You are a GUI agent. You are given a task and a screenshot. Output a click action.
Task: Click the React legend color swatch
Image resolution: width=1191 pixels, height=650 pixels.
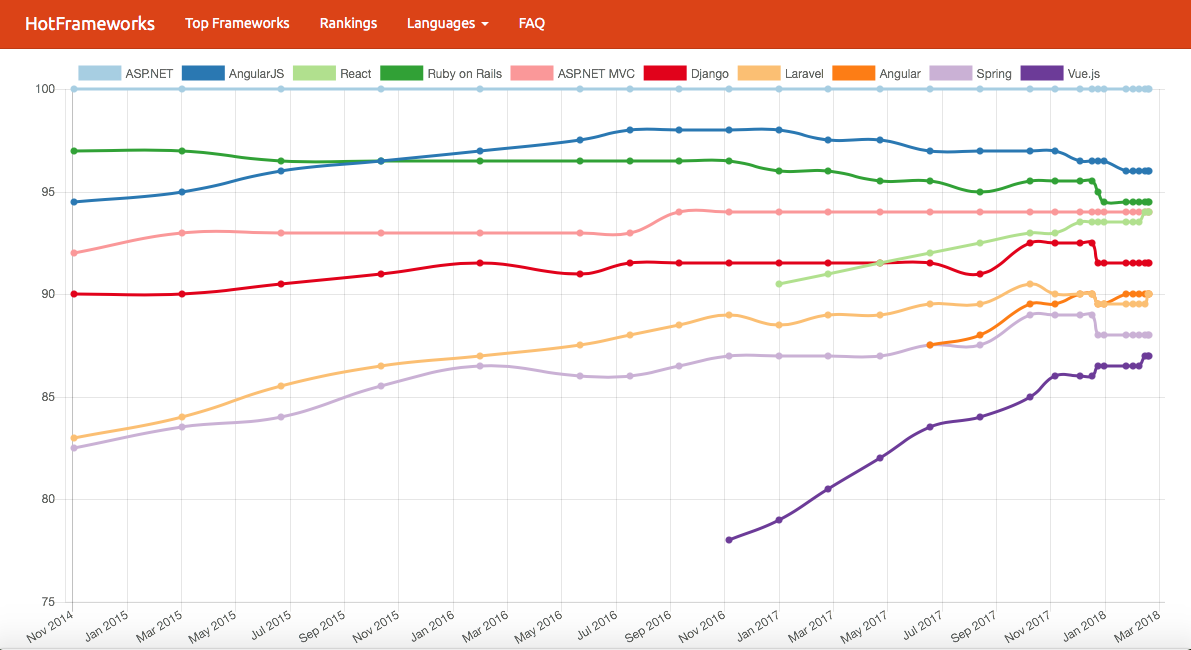tap(314, 74)
